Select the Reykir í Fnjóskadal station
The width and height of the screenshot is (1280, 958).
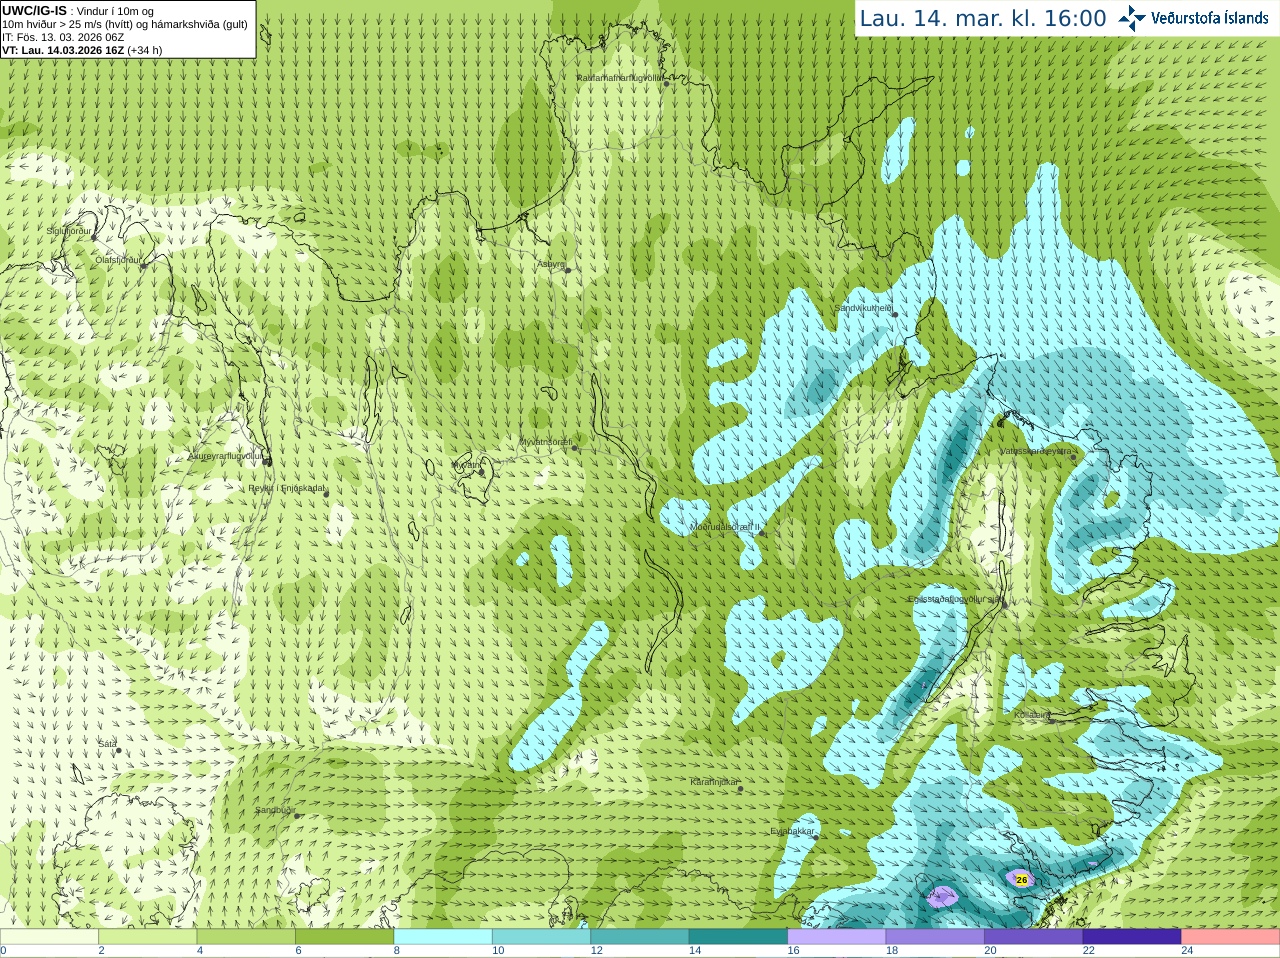coord(326,494)
